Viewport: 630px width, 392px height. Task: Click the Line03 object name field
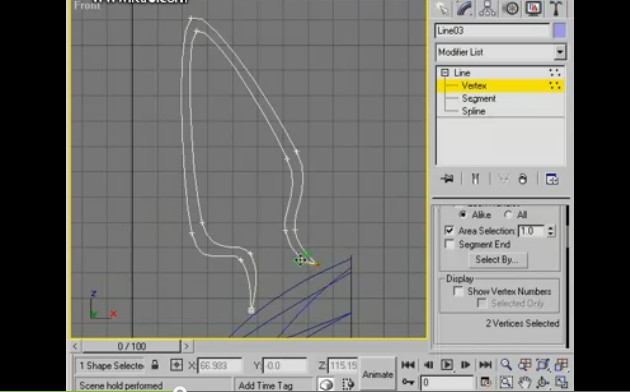(492, 31)
